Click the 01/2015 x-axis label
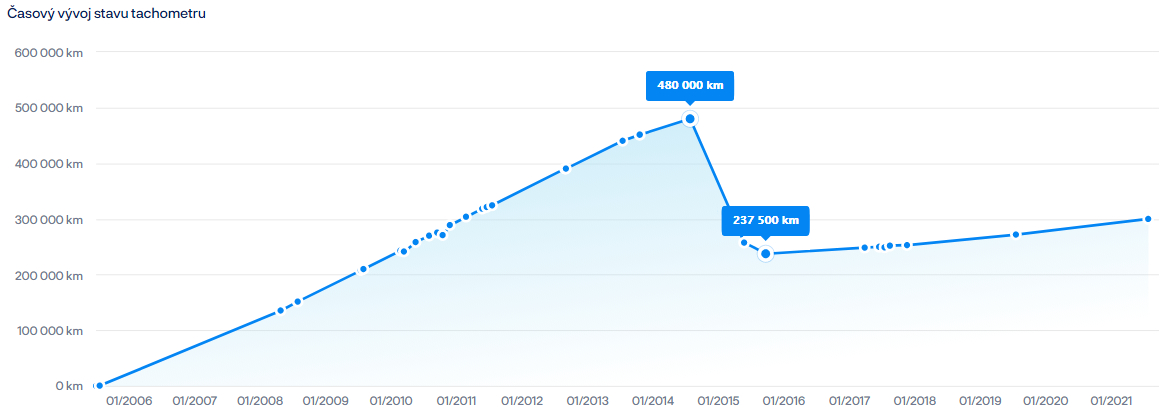Image resolution: width=1164 pixels, height=416 pixels. [718, 401]
